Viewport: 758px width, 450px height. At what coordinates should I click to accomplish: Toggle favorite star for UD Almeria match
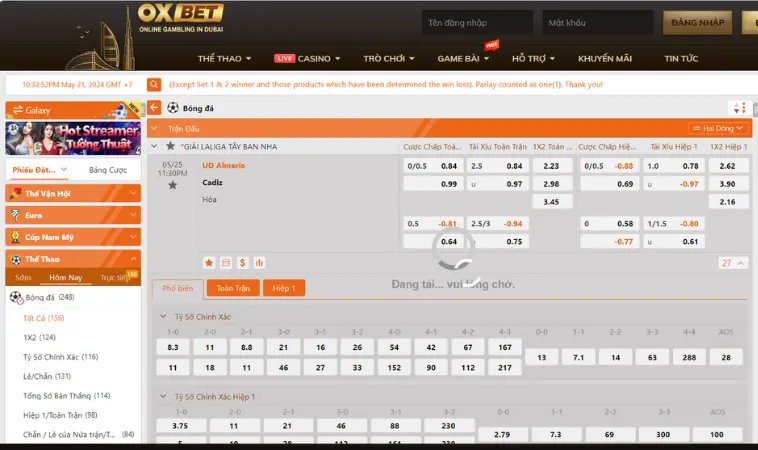172,185
